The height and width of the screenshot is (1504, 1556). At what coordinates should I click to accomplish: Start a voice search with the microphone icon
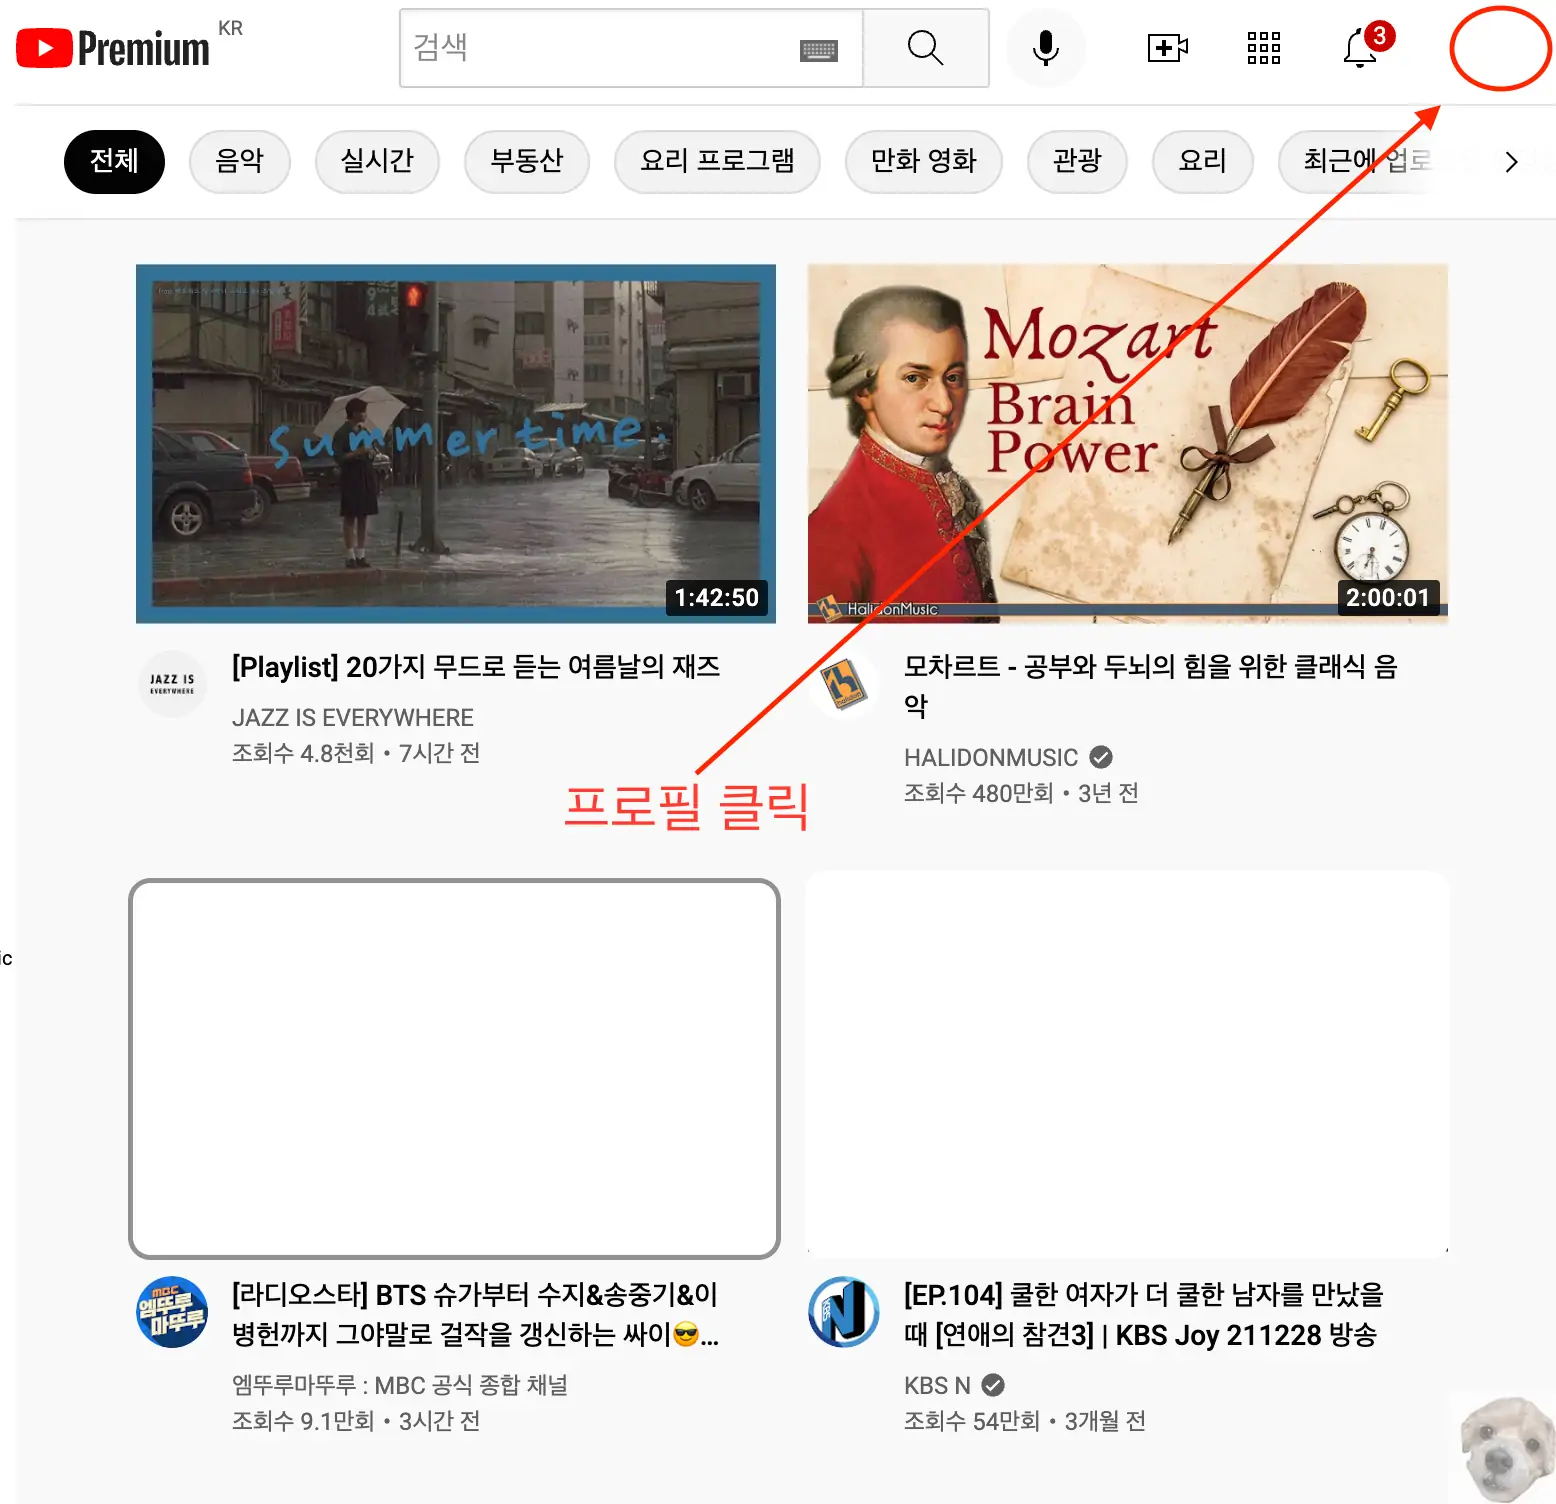pyautogui.click(x=1045, y=47)
